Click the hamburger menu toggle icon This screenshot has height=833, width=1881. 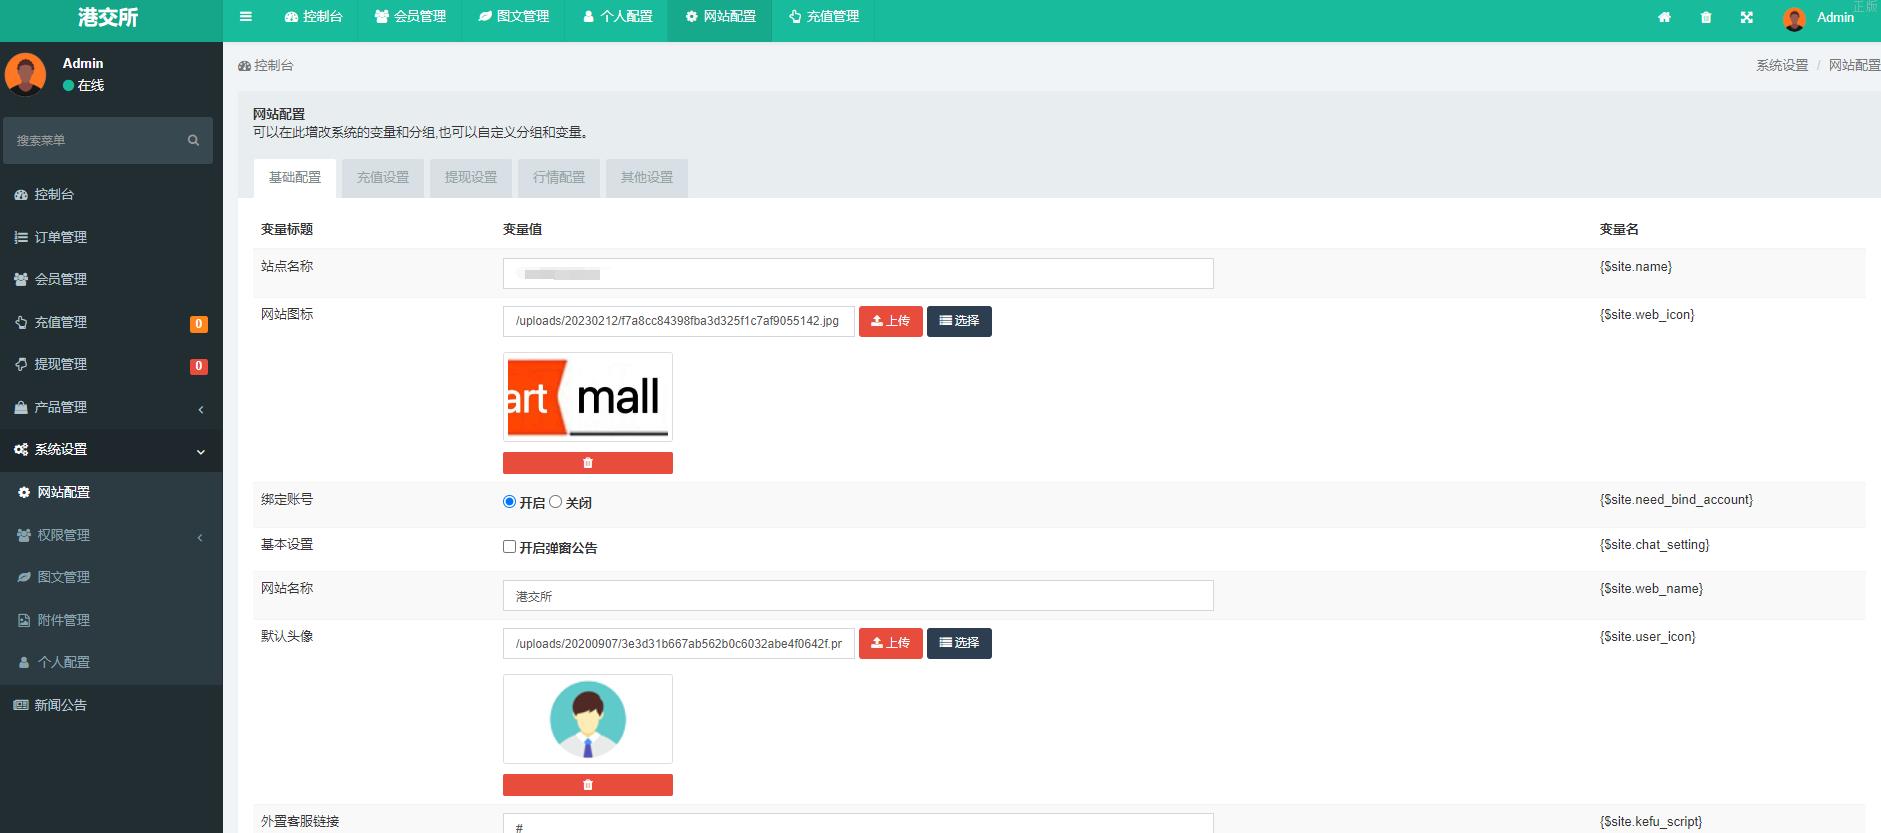coord(246,17)
